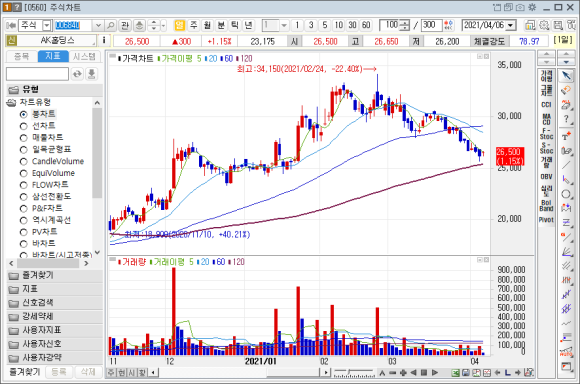
Task: Add the Bol Band indicator
Action: [x=546, y=205]
